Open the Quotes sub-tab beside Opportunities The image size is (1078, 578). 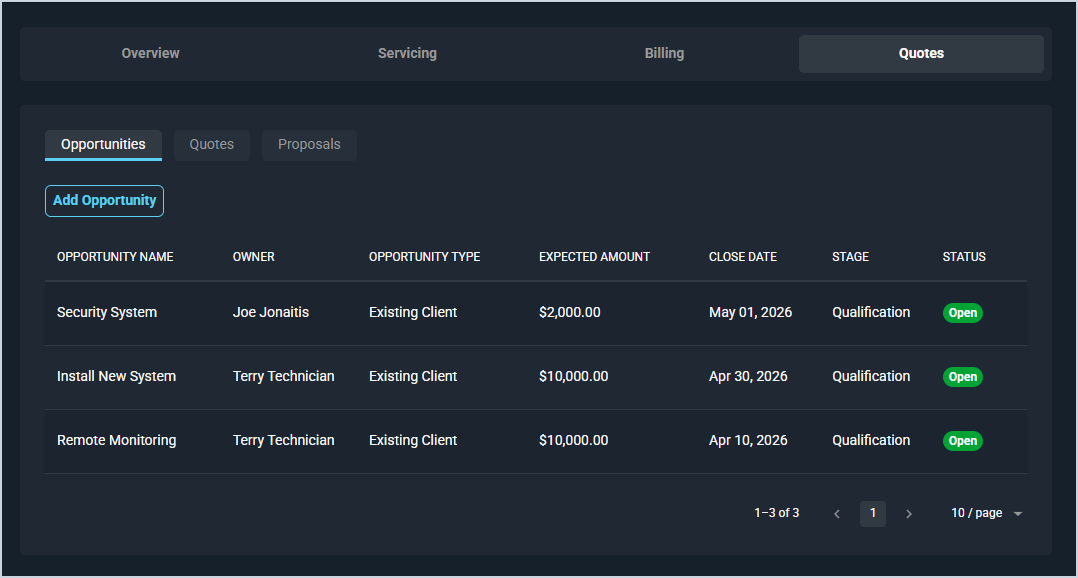[212, 144]
